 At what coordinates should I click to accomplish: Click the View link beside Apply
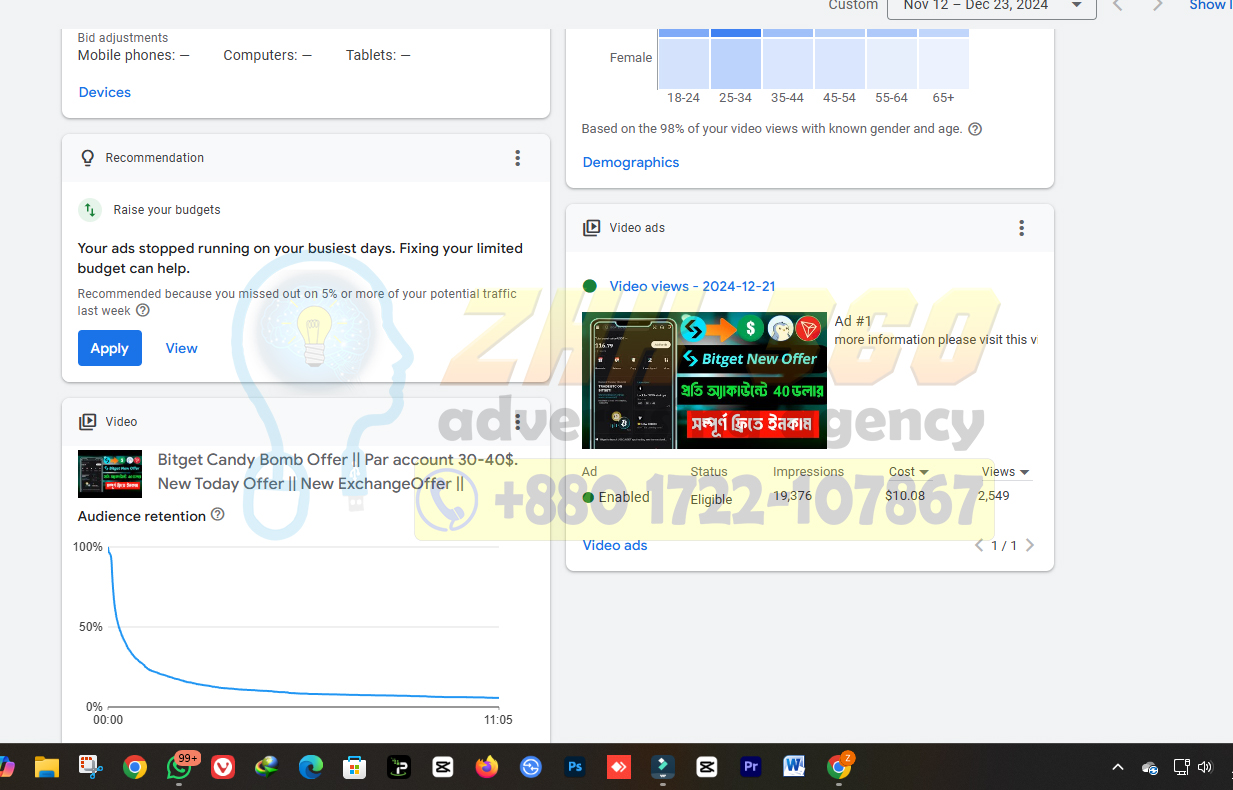point(182,348)
